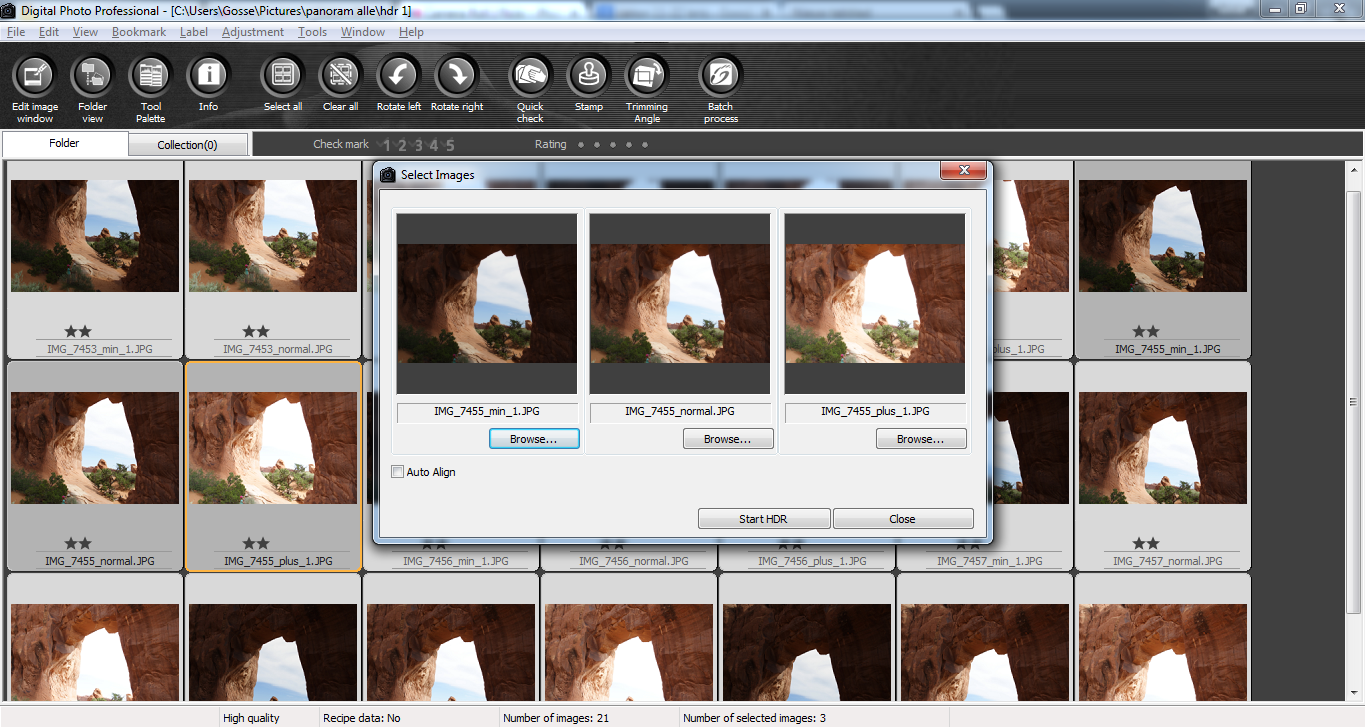Browse for IMG_7455_plus_1.JPG slot

921,439
